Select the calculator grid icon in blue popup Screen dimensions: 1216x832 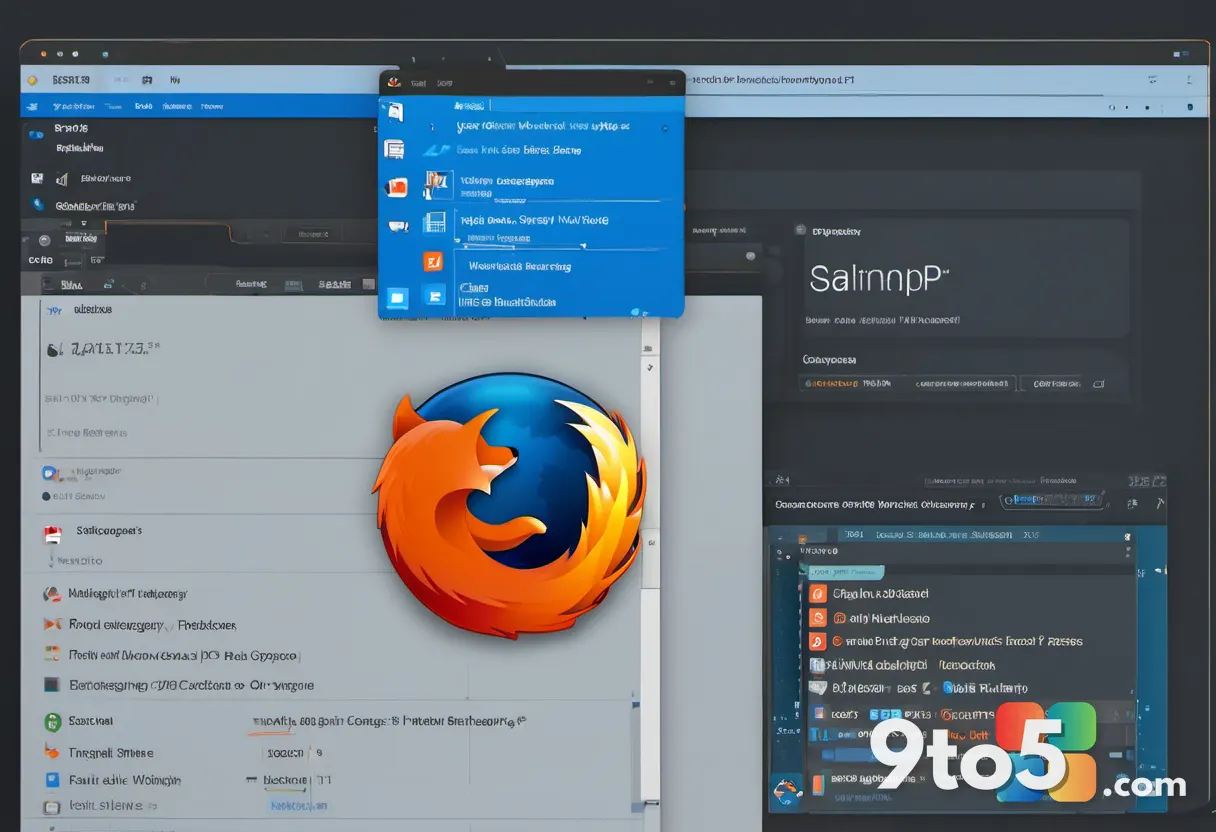435,222
